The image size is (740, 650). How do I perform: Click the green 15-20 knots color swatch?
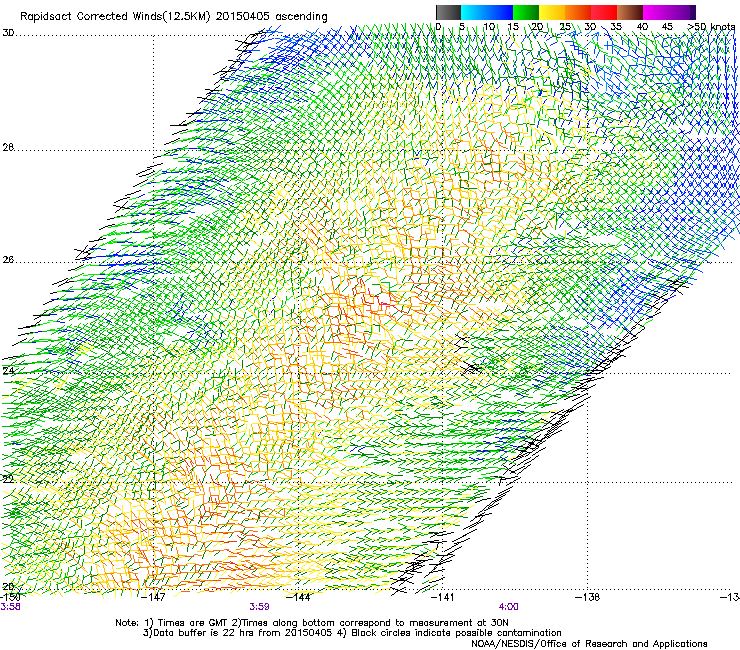coord(526,12)
